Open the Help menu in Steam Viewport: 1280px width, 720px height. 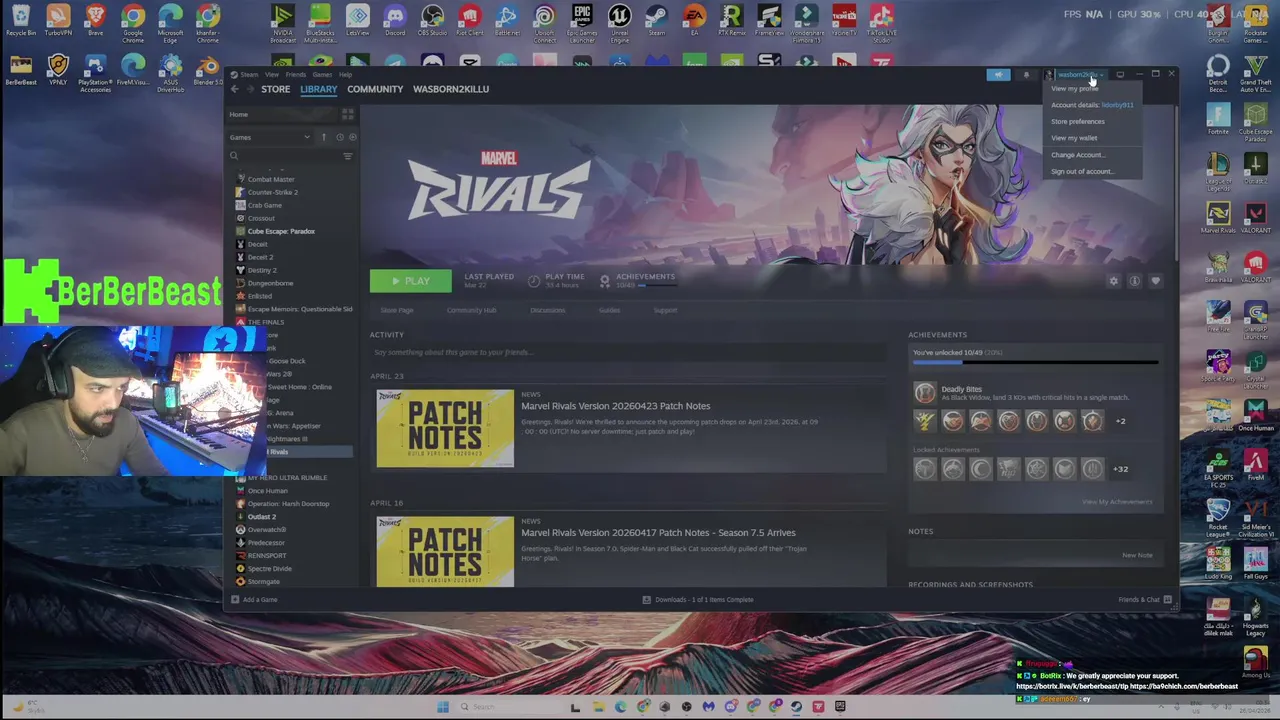tap(345, 75)
